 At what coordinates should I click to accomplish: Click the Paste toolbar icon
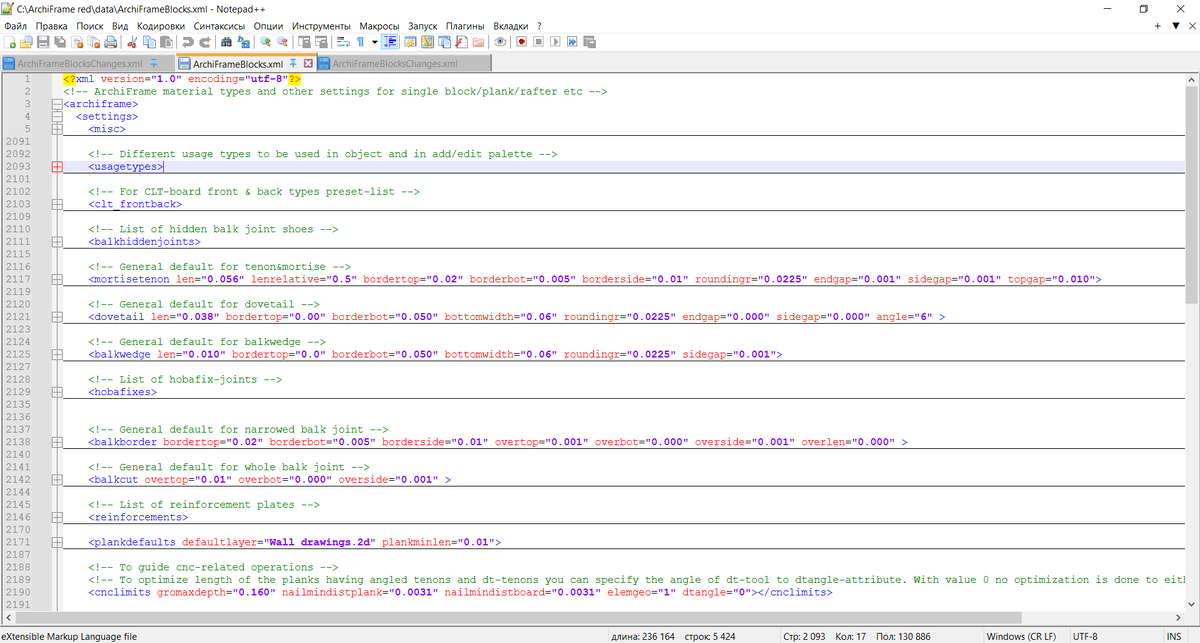[x=167, y=42]
